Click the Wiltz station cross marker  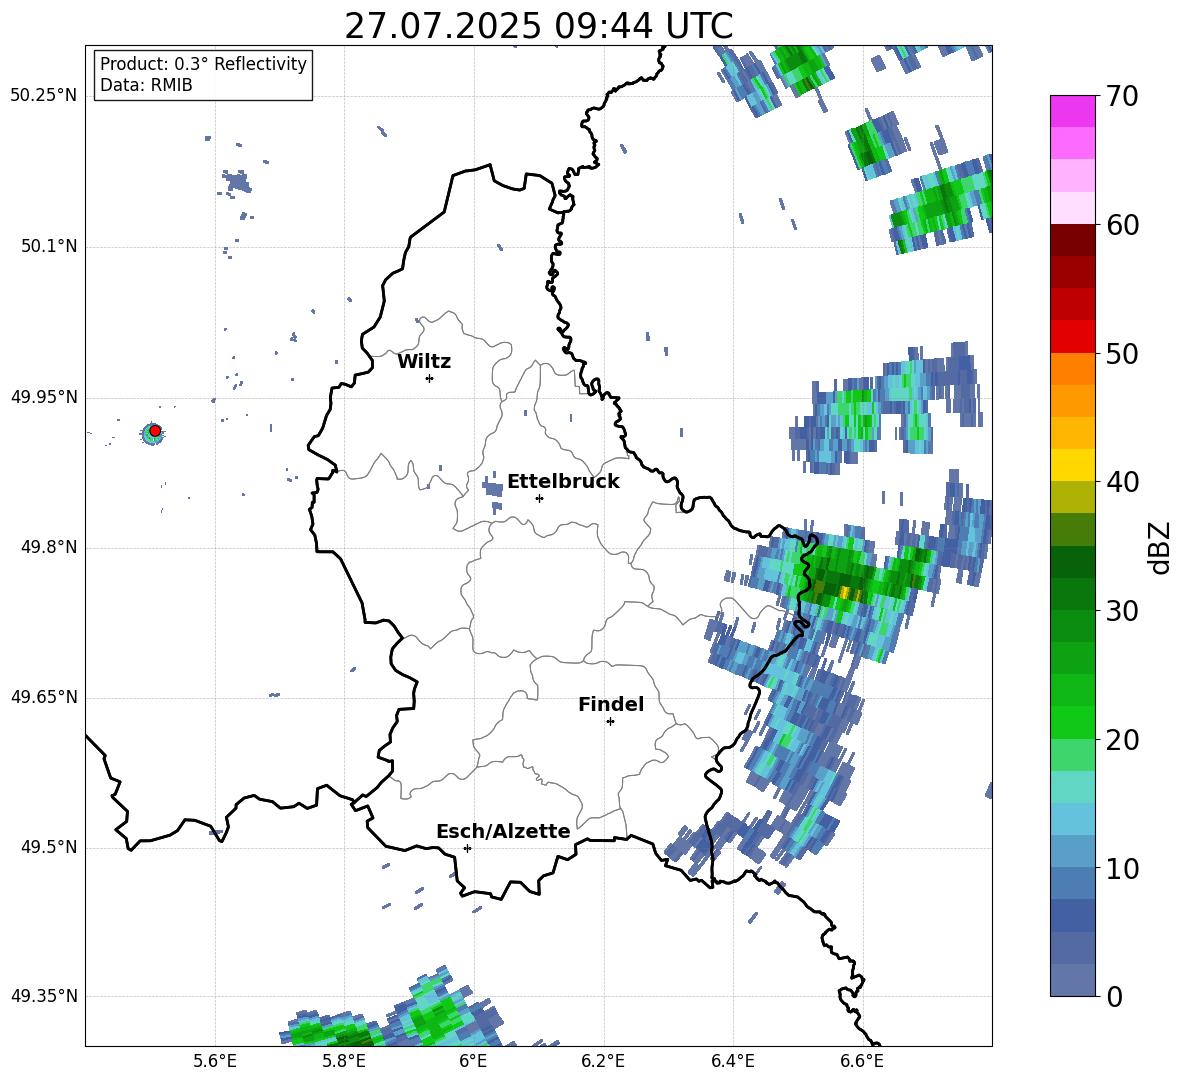tap(429, 378)
